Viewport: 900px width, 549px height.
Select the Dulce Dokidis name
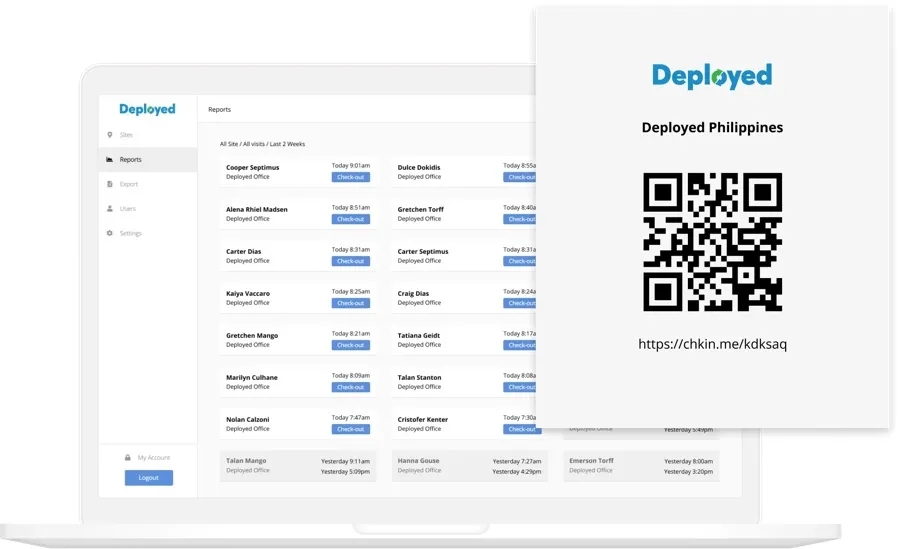[x=419, y=168]
